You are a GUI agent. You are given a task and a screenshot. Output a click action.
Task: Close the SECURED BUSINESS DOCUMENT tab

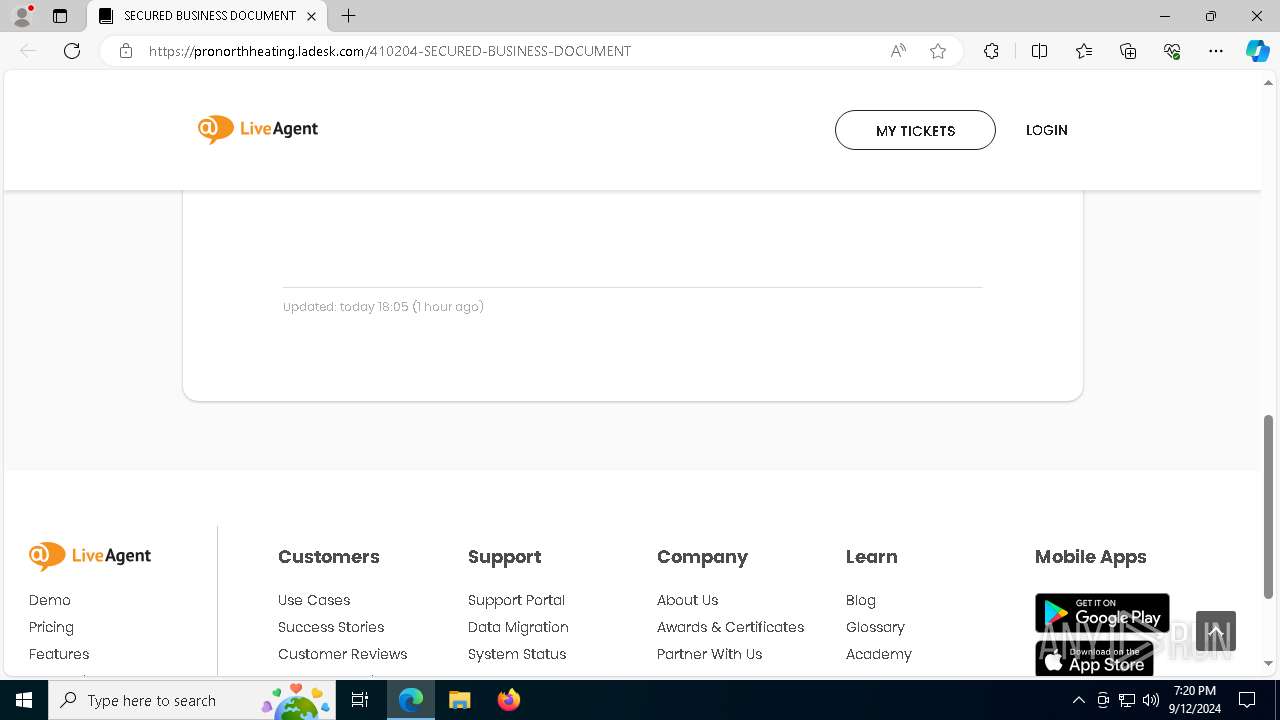311,16
